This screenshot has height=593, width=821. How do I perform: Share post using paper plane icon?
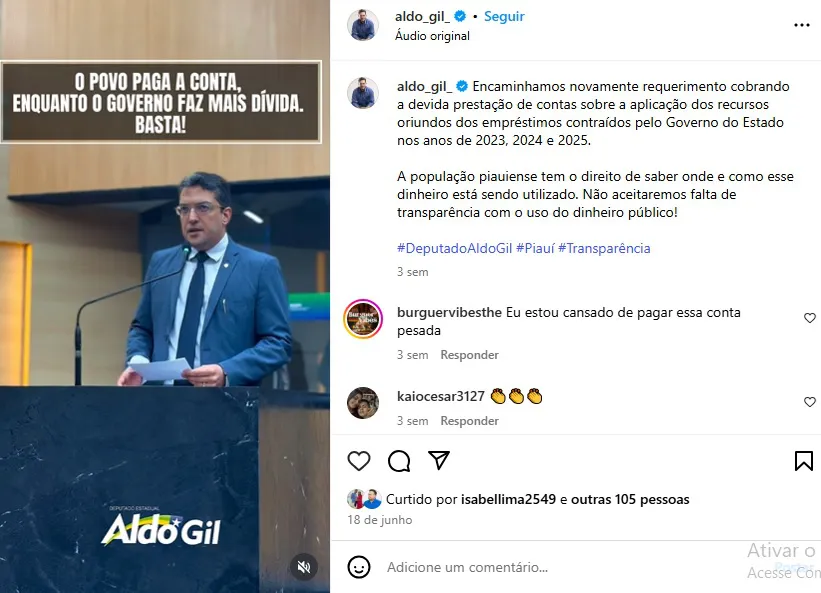click(439, 460)
